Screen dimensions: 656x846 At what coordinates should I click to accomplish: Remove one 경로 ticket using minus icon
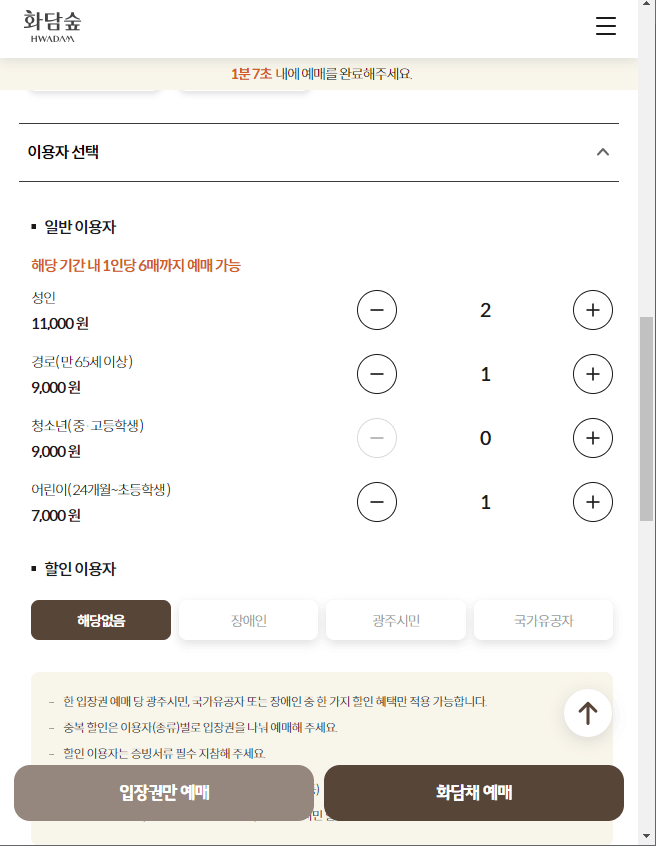(x=377, y=374)
